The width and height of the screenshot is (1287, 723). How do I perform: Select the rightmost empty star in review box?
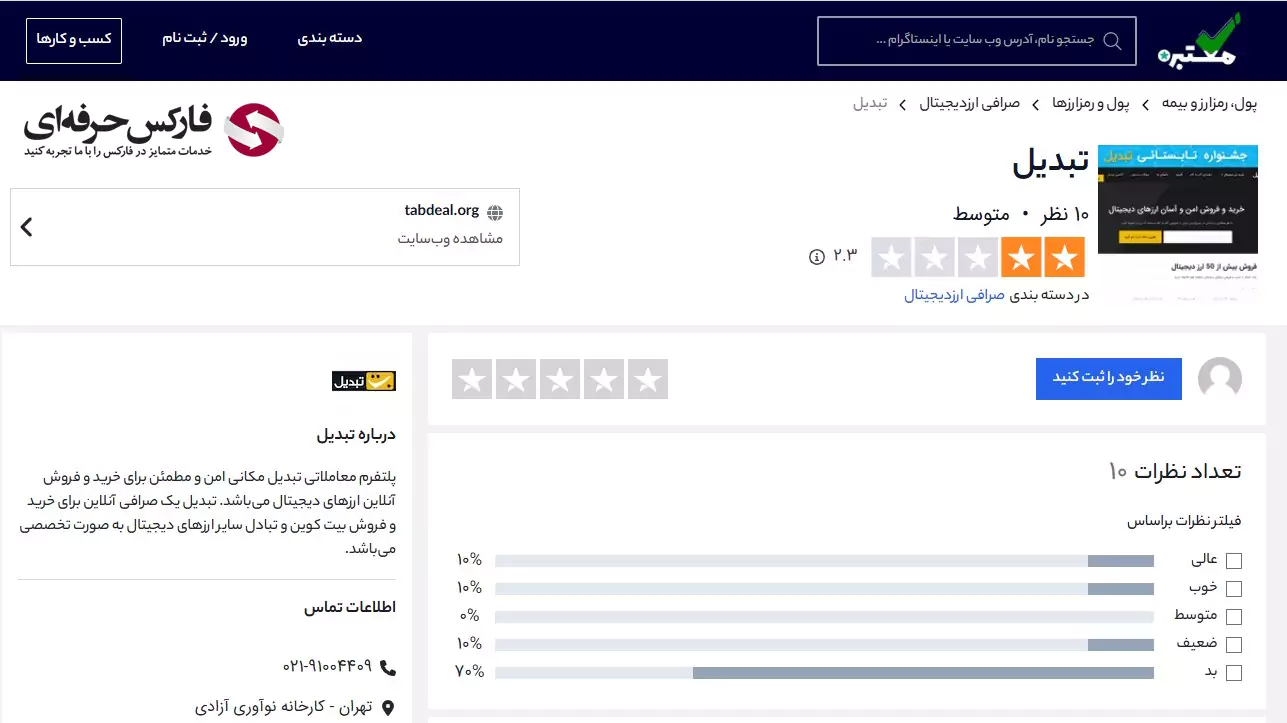[x=648, y=380]
